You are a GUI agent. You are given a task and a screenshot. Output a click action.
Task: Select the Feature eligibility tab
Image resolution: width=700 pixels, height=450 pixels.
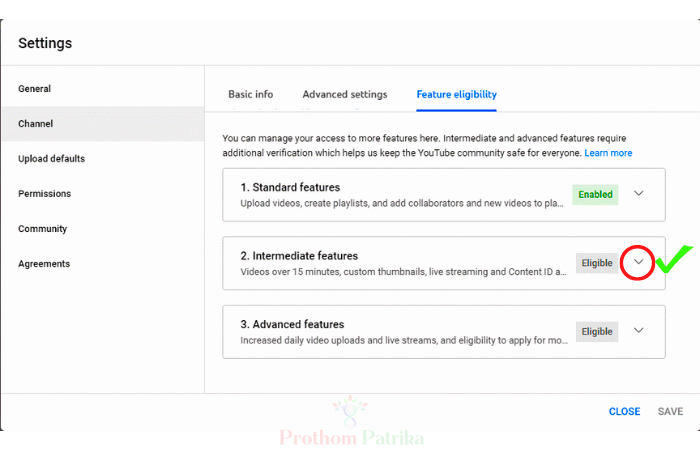click(x=456, y=94)
